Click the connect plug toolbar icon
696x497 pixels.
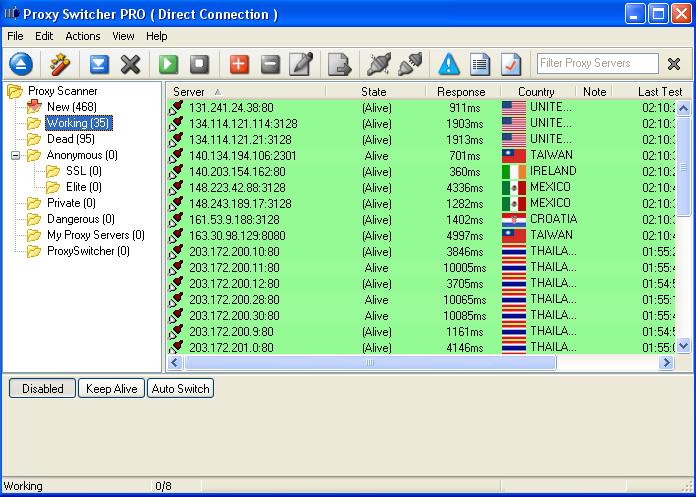coord(410,64)
